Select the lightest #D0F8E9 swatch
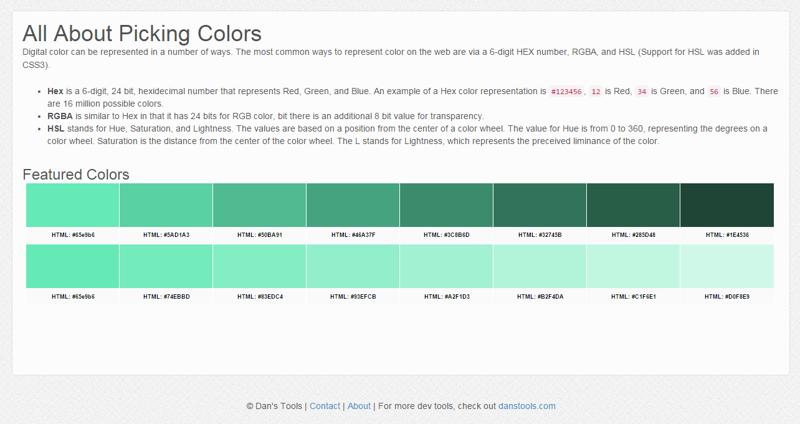Screen dimensions: 800x424 coord(727,266)
